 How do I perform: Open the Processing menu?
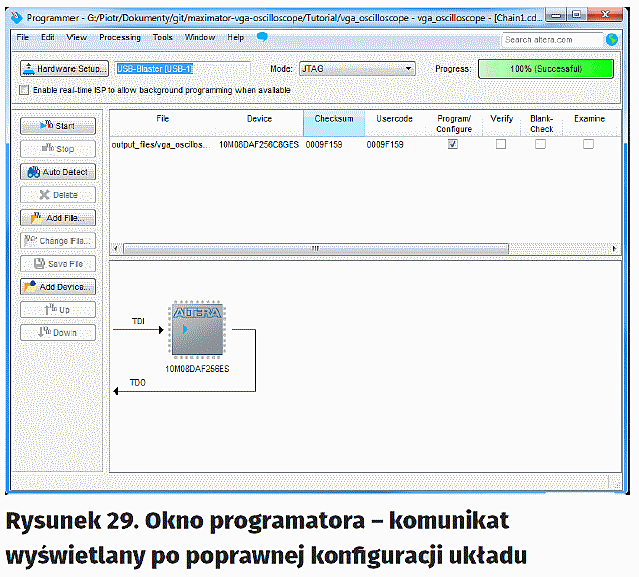(x=119, y=37)
